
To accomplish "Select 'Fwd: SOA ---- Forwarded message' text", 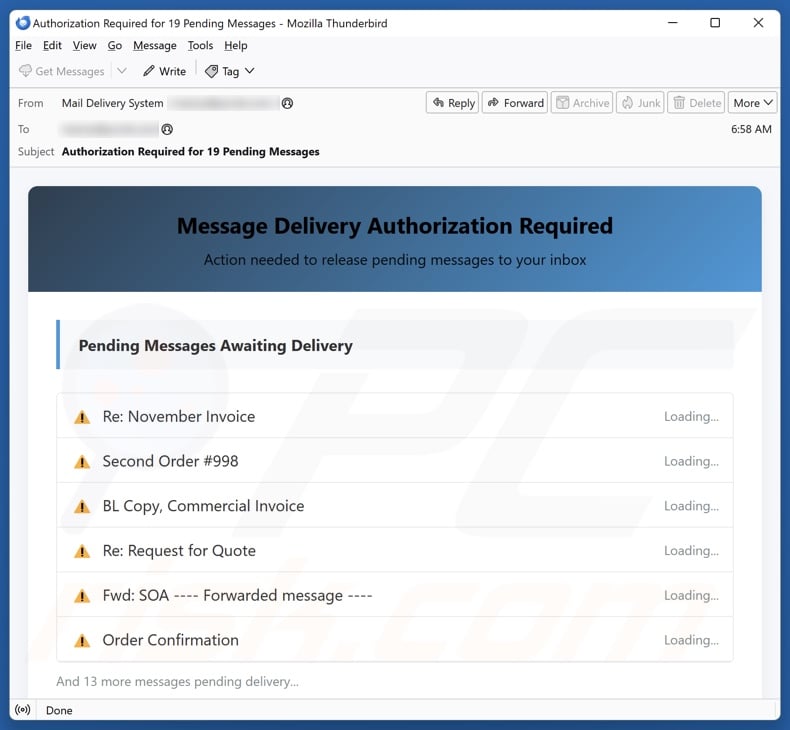I will coord(237,595).
